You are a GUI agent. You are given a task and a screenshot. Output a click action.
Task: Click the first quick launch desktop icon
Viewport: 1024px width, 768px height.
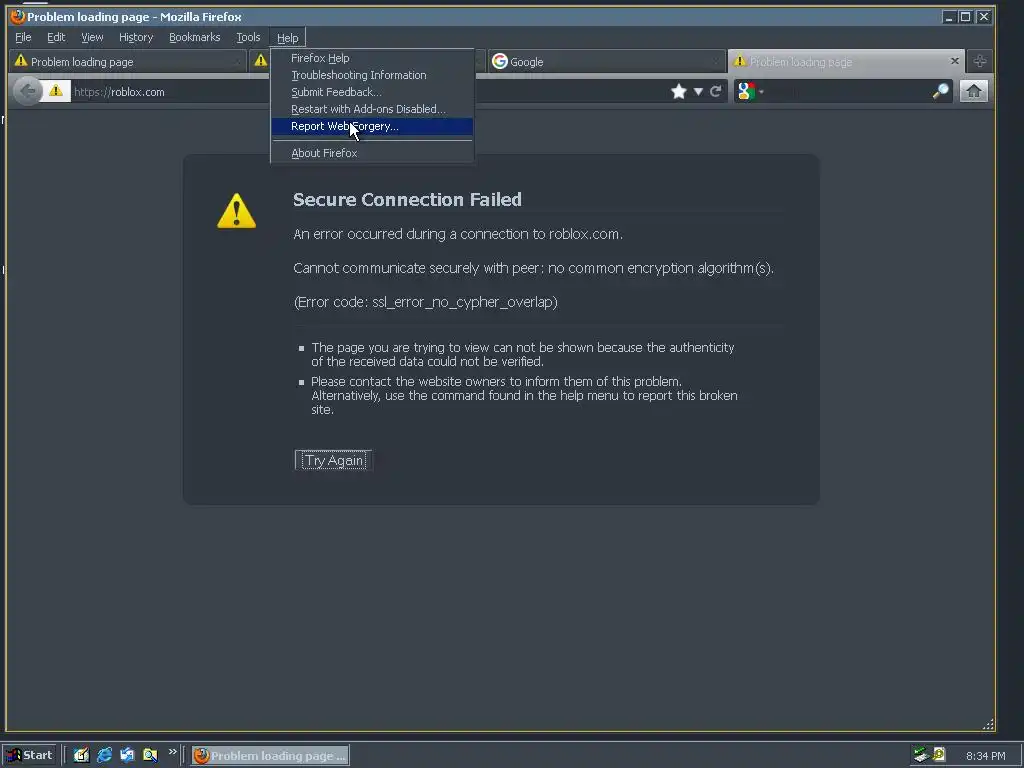coord(82,755)
